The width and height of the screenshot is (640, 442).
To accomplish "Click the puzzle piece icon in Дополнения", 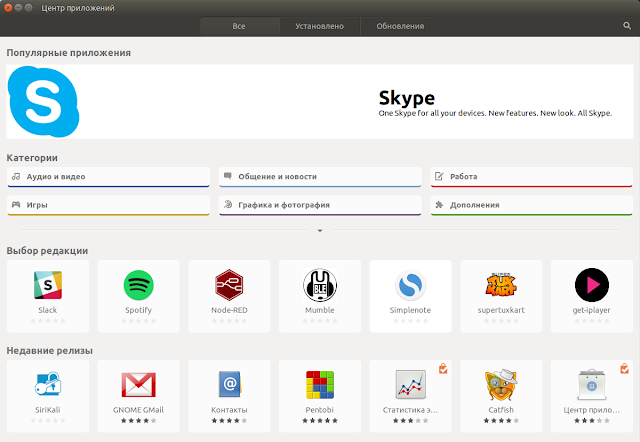I will [439, 204].
